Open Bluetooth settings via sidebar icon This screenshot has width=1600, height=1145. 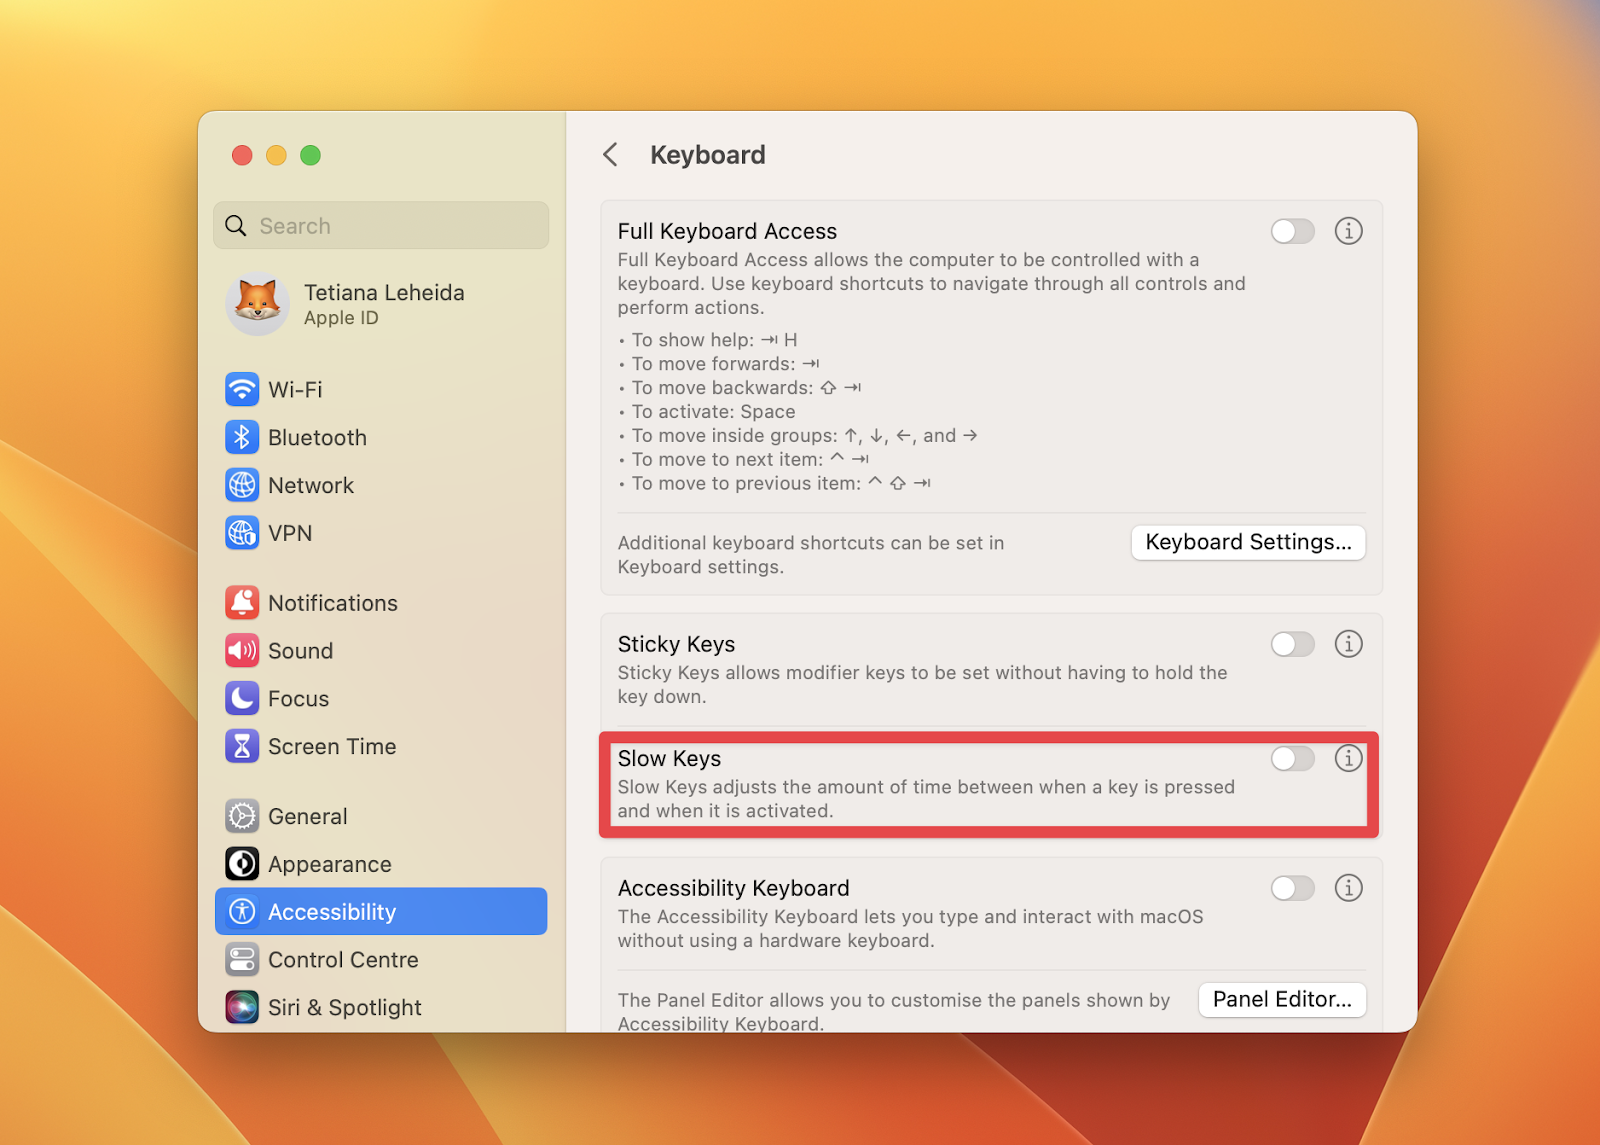242,437
